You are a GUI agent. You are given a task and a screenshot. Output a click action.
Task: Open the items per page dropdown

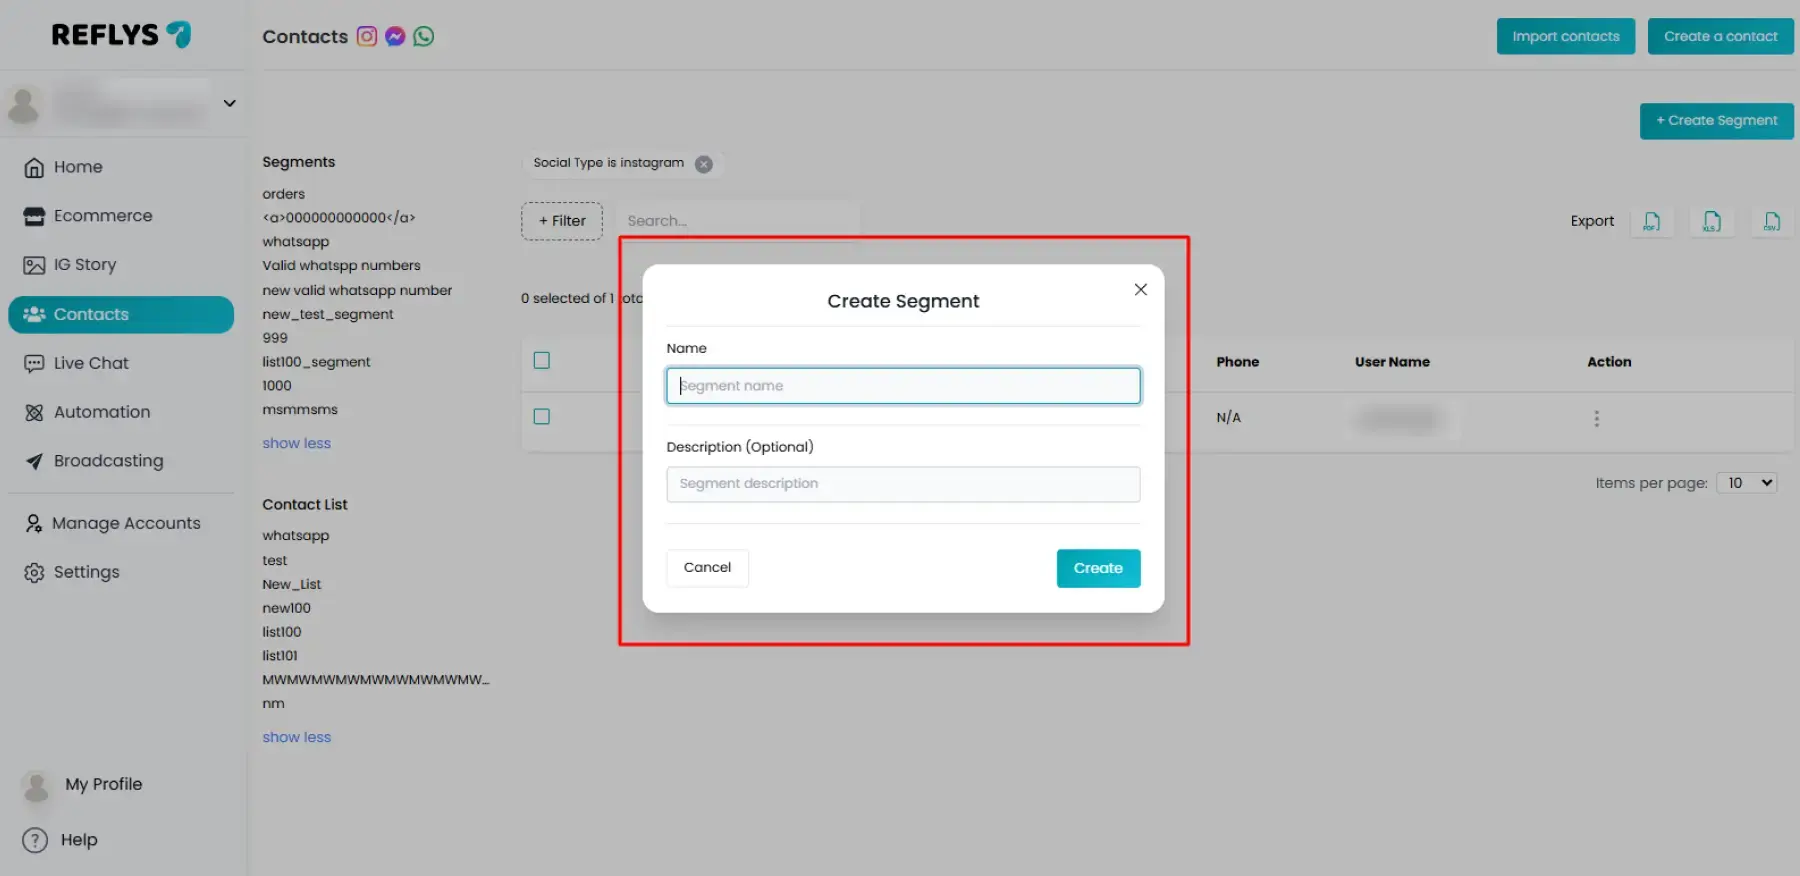coord(1746,483)
